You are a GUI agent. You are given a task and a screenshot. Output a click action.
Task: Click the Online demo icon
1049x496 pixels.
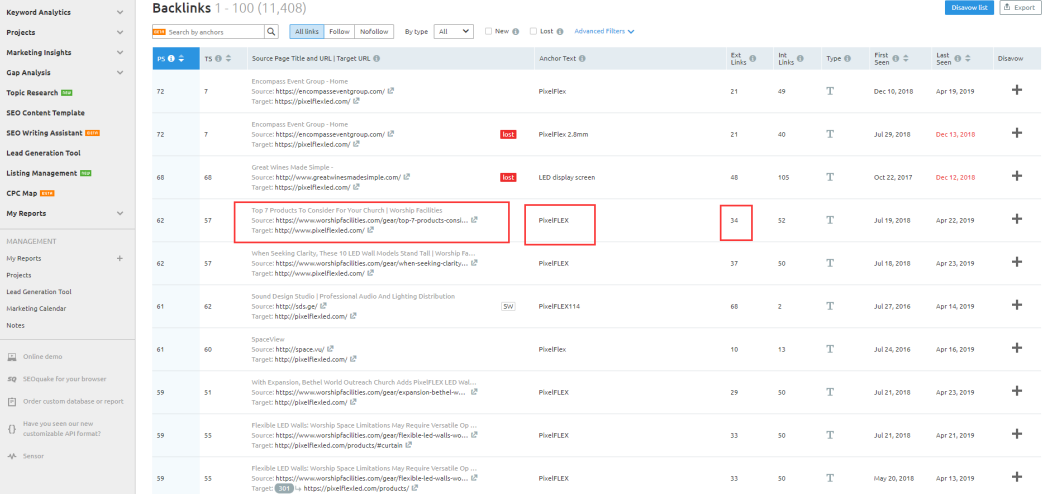tap(11, 357)
